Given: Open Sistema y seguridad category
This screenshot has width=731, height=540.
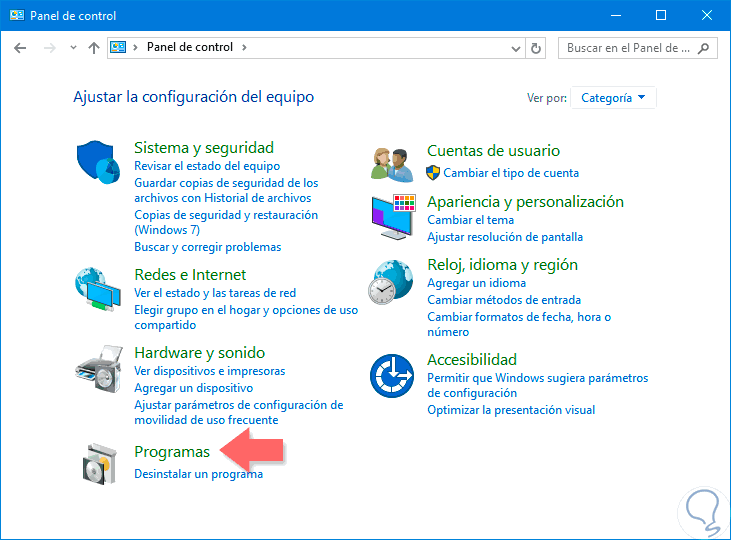Looking at the screenshot, I should click(204, 148).
